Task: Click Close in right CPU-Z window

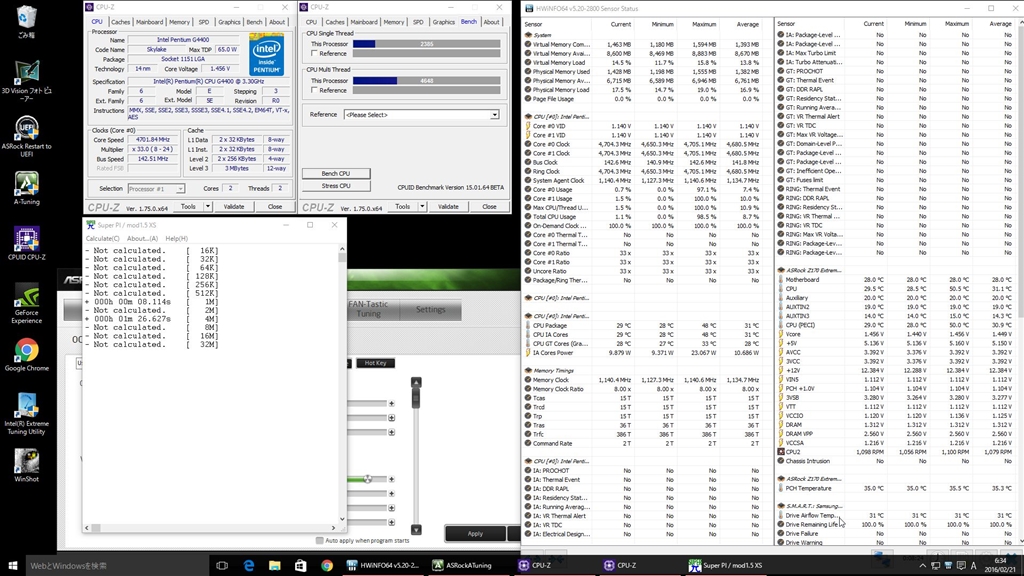Action: [489, 206]
